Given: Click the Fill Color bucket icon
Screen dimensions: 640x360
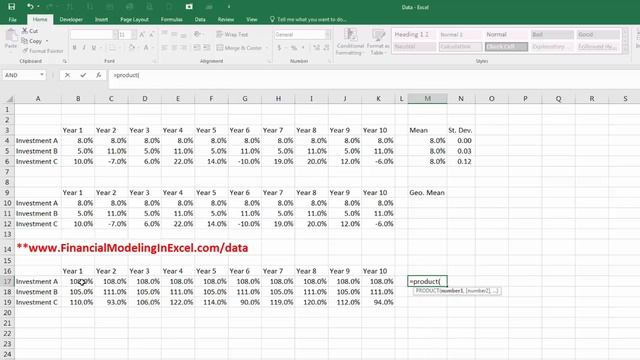Looking at the screenshot, I should click(131, 48).
